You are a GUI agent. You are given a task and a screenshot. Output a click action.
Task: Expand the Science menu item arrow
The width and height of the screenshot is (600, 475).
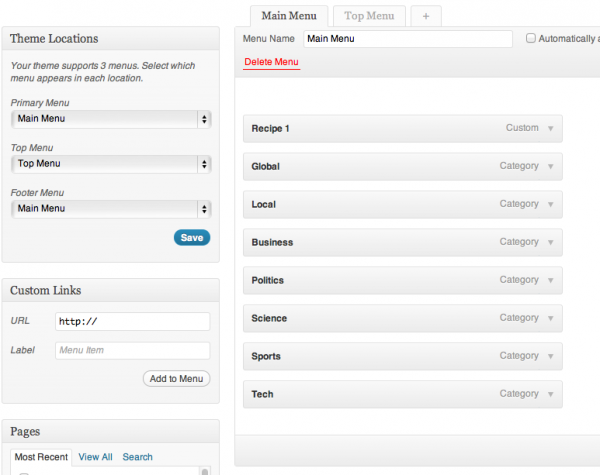(x=550, y=319)
